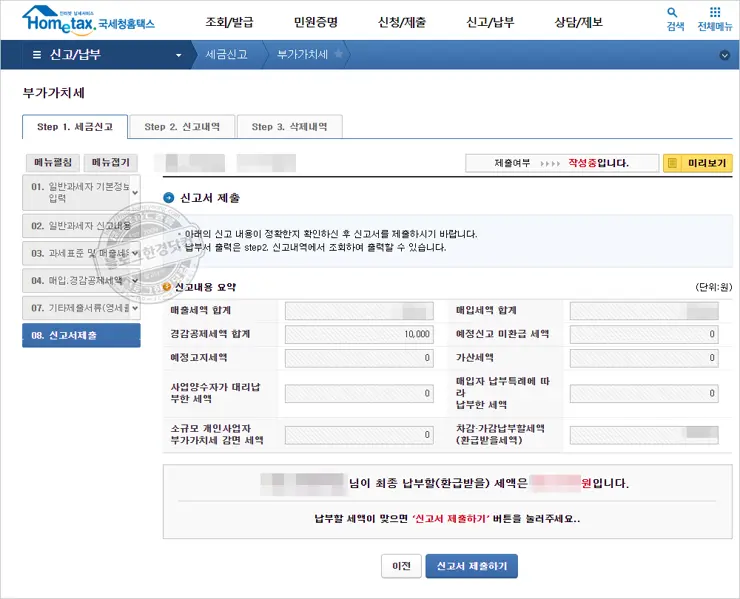Expand 03. 과세표준 및 매출세액 chevron
740x599 pixels.
coord(135,253)
